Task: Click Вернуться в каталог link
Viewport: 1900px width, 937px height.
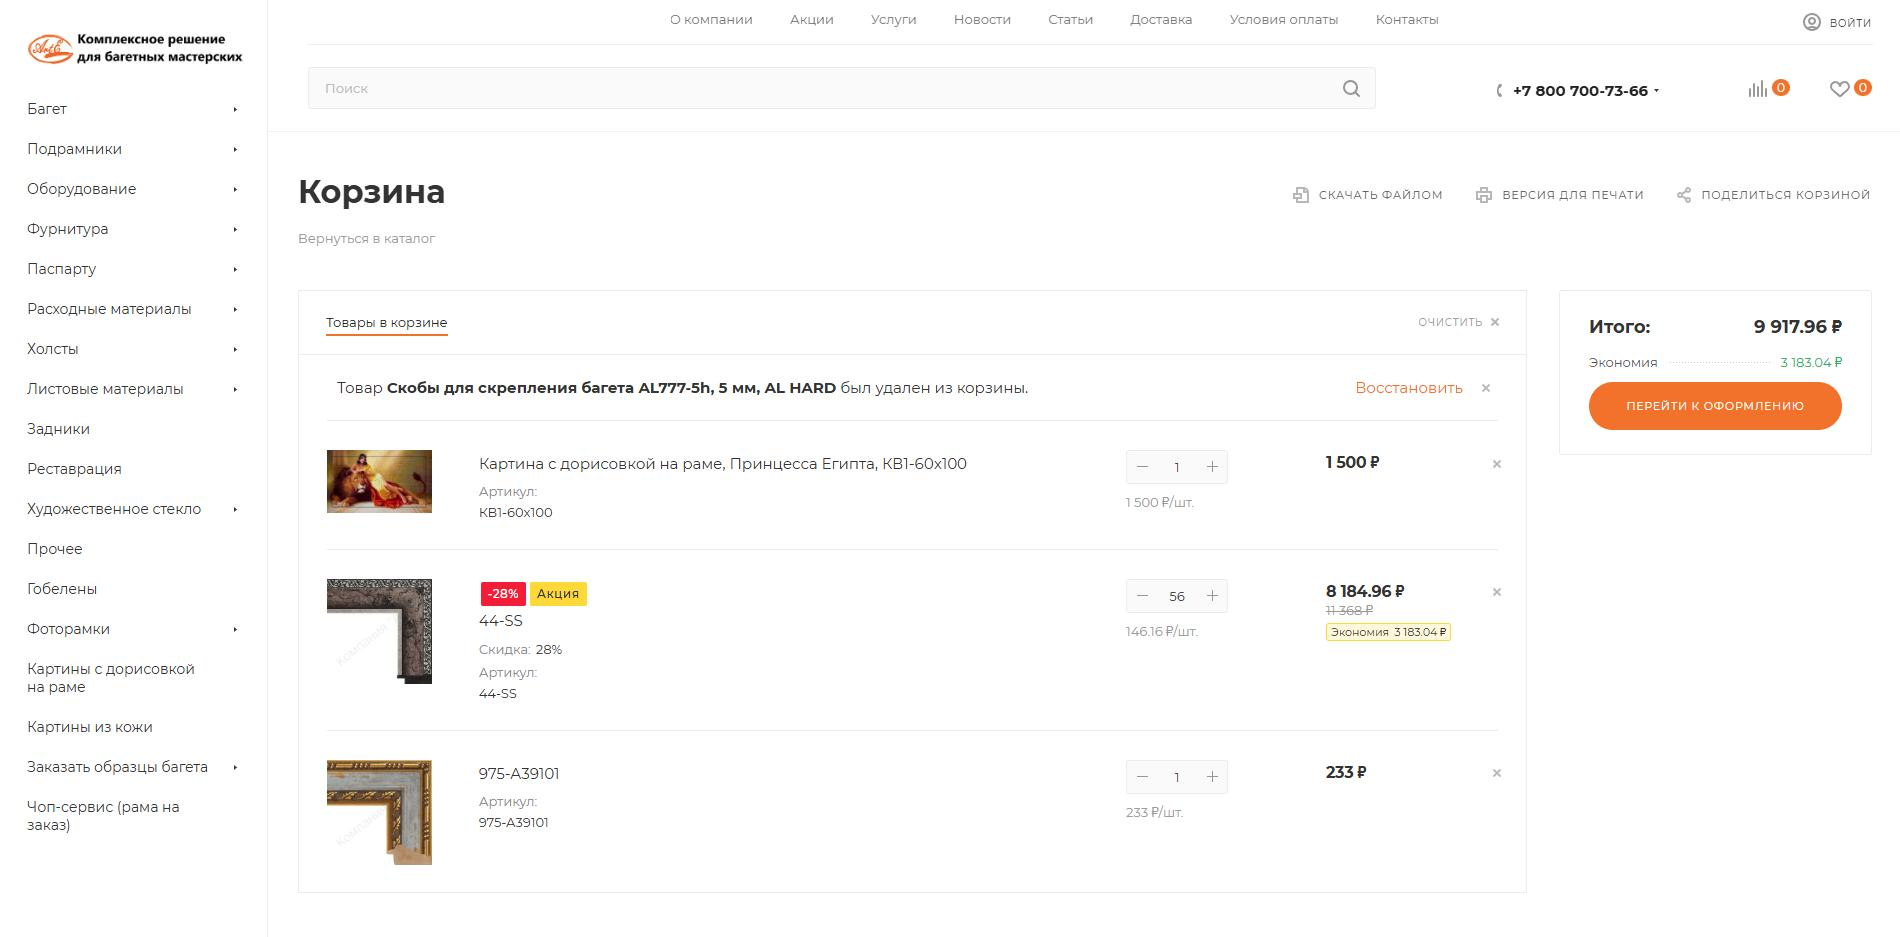Action: pyautogui.click(x=366, y=239)
